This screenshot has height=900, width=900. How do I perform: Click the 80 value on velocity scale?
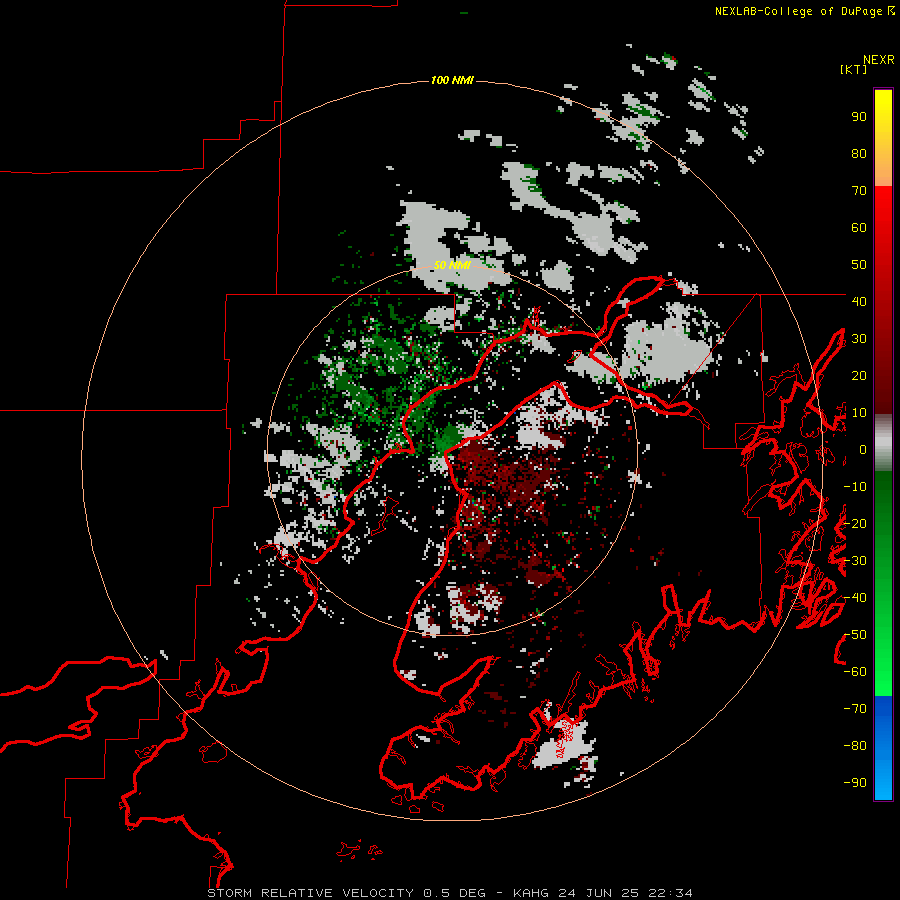point(859,153)
